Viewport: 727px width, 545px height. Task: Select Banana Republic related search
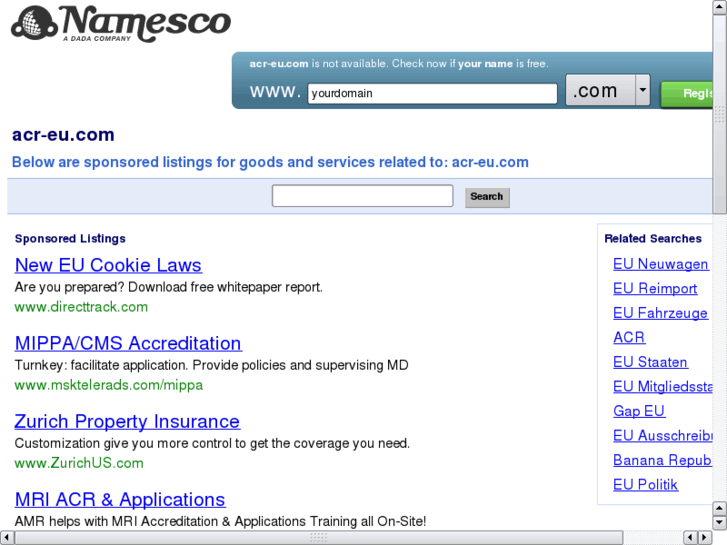(x=663, y=460)
